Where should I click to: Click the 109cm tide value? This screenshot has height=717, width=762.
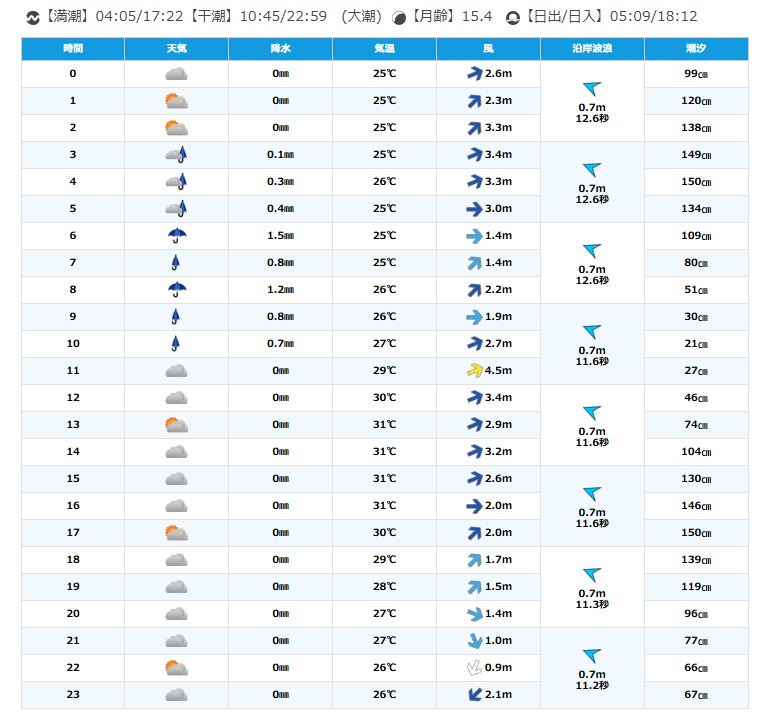(696, 236)
